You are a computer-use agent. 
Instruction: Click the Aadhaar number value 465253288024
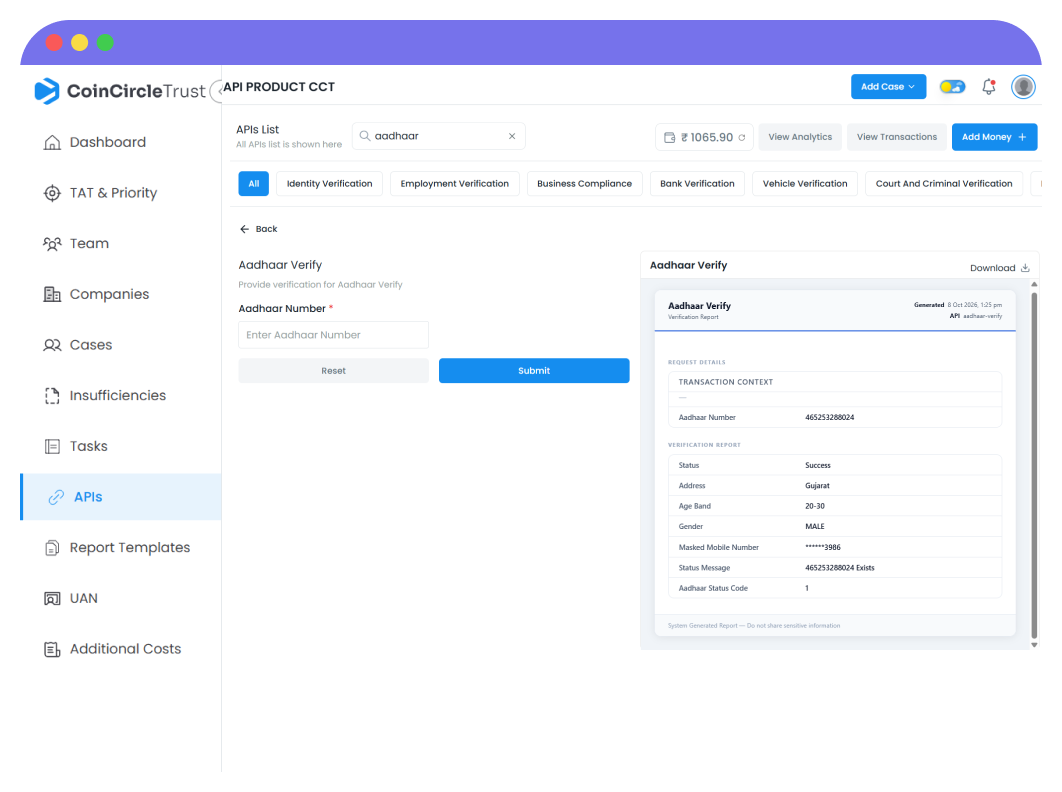[830, 417]
